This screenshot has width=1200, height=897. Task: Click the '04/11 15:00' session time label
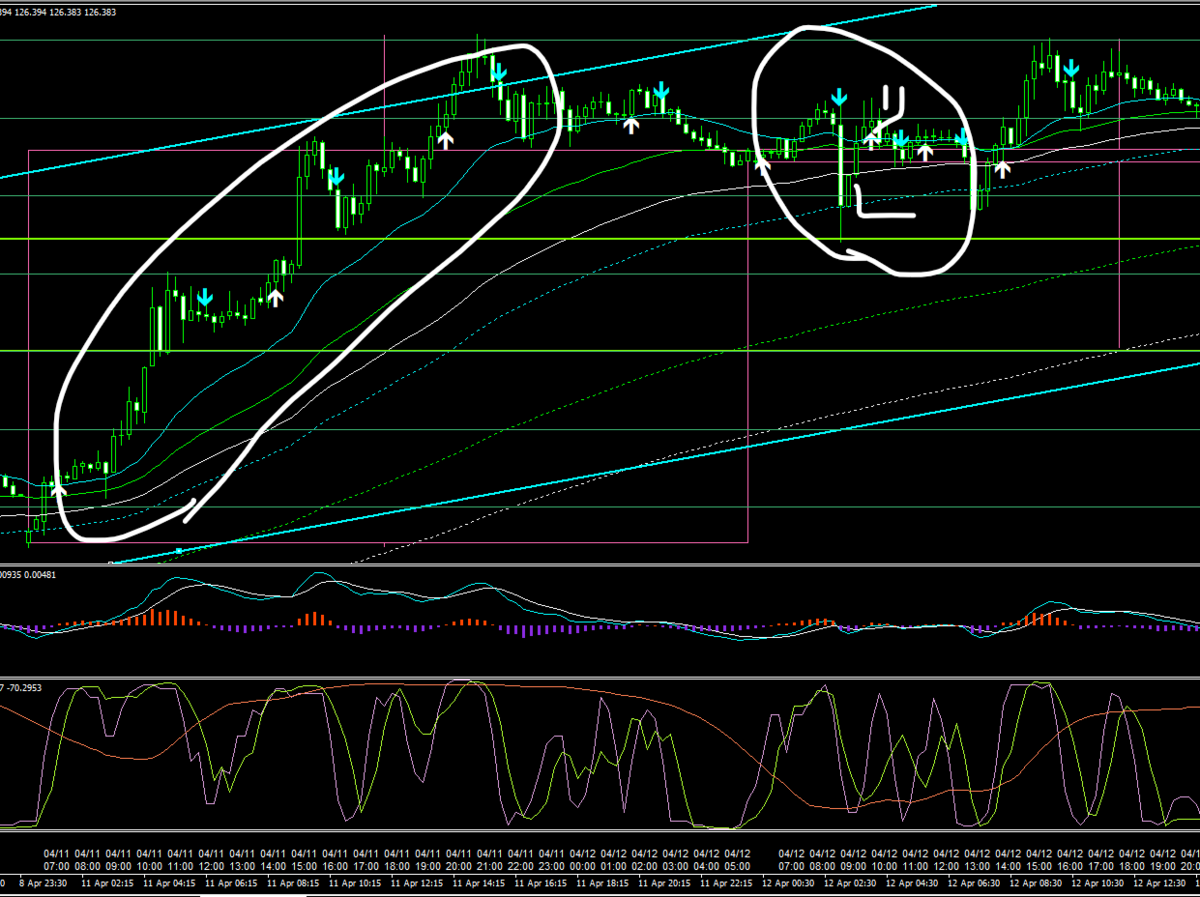[x=305, y=858]
